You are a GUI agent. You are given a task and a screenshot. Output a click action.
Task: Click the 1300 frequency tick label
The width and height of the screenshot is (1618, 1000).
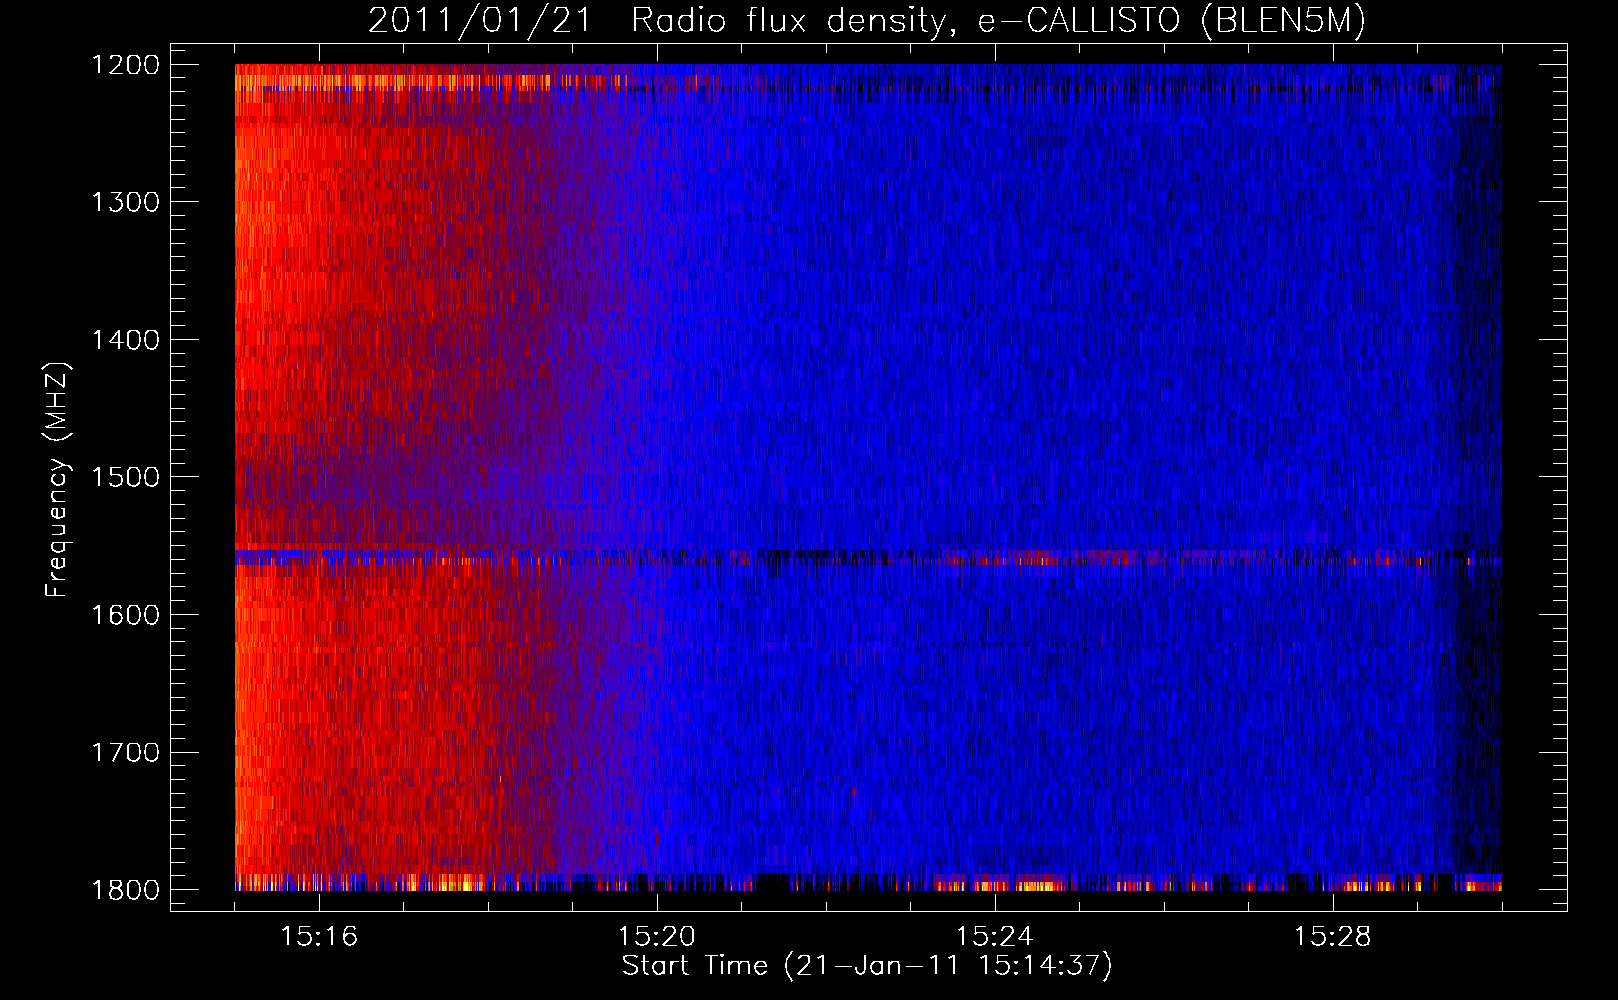pyautogui.click(x=125, y=202)
